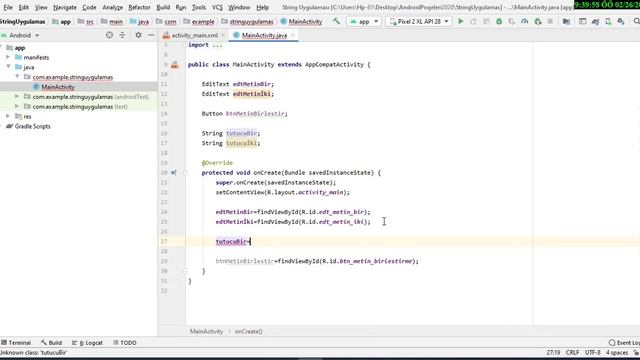The height and width of the screenshot is (360, 640).
Task: Click the '4 spaces' indent indicator
Action: point(617,353)
